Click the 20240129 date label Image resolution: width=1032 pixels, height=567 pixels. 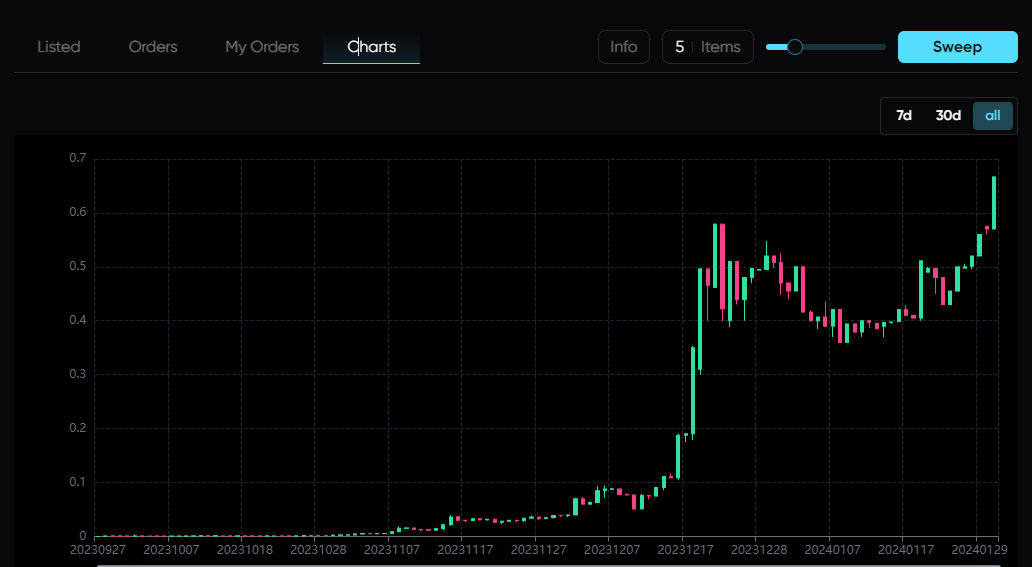[979, 549]
